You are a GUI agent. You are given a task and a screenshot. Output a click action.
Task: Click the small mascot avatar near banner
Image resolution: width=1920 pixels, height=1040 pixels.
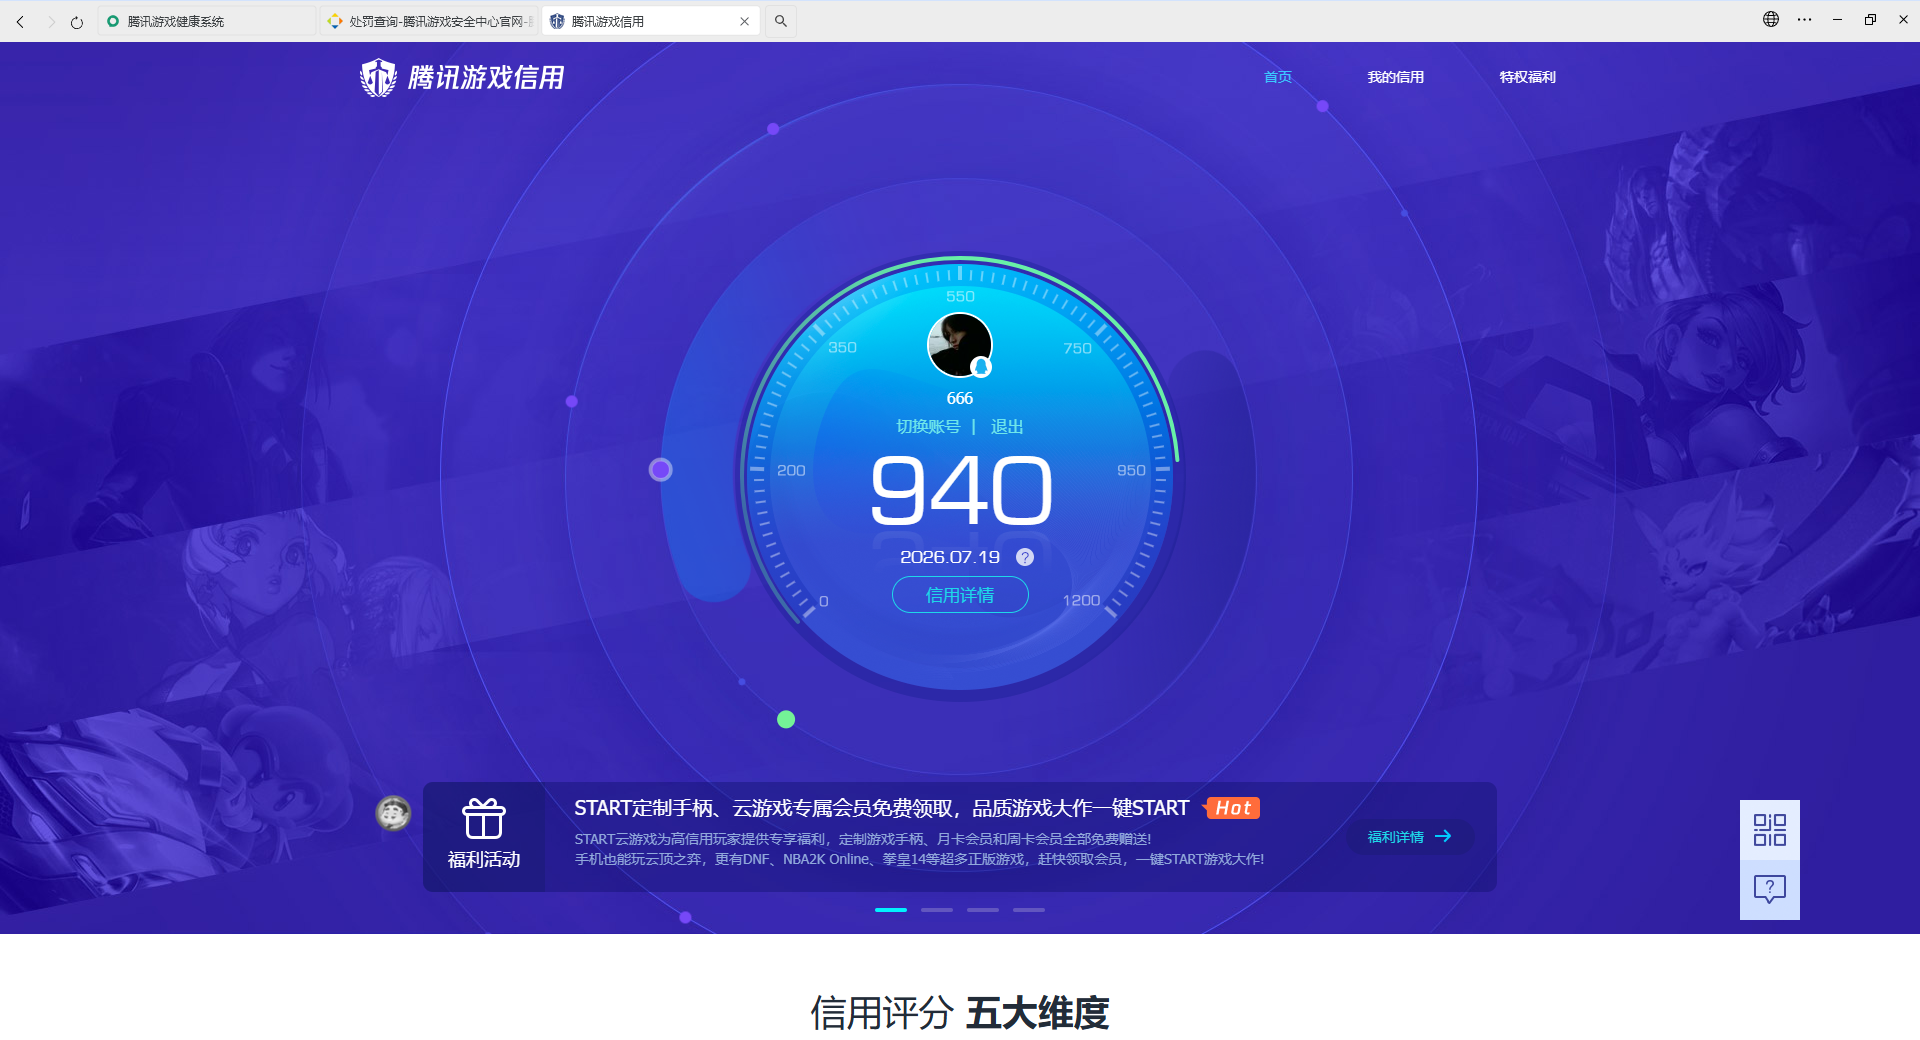[x=393, y=813]
